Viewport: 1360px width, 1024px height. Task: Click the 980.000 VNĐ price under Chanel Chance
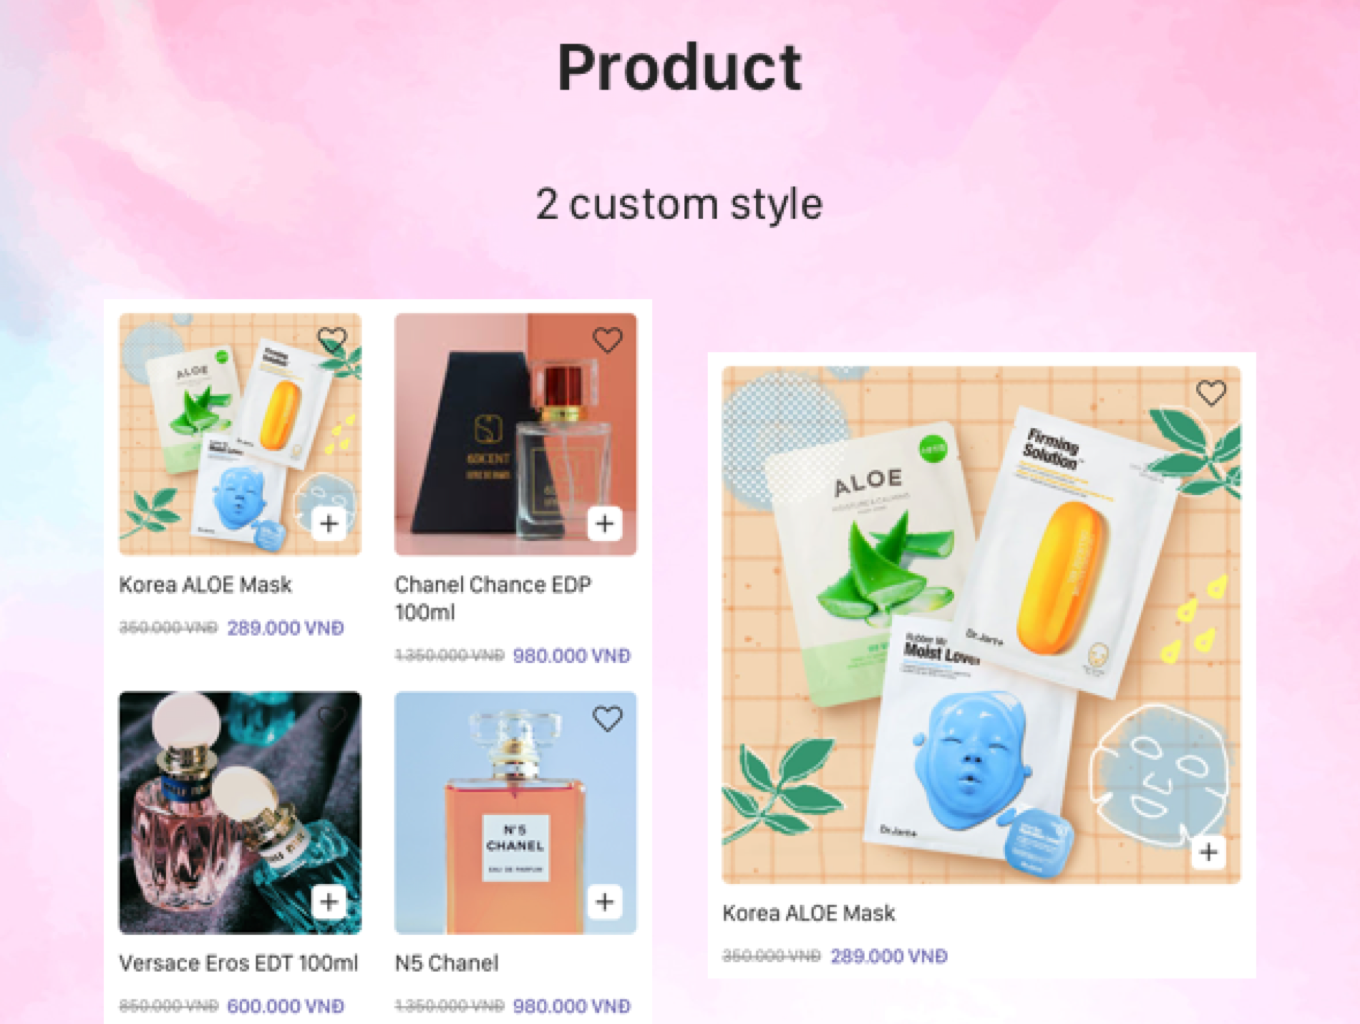572,656
